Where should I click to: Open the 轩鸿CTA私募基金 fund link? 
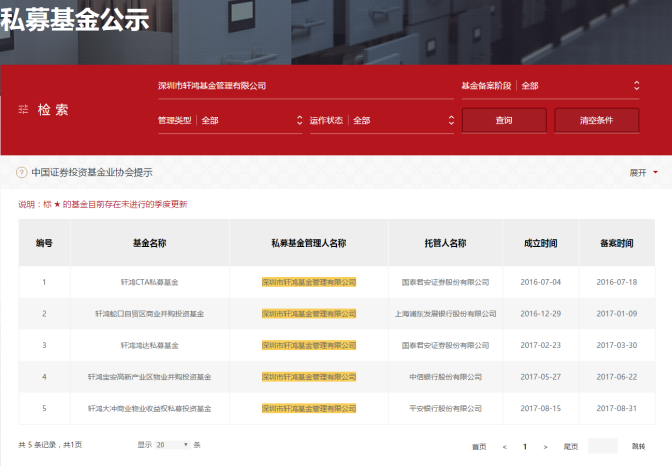(149, 282)
